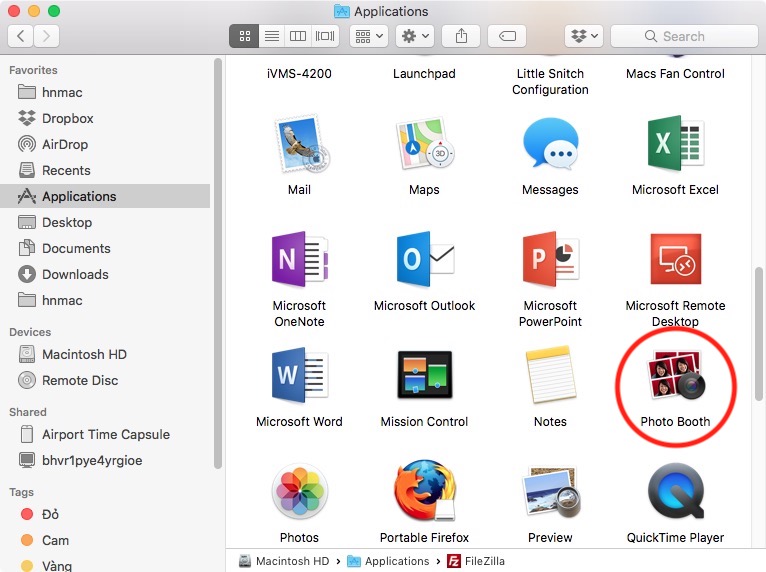This screenshot has height=572, width=766.
Task: Switch to list view
Action: (x=272, y=36)
